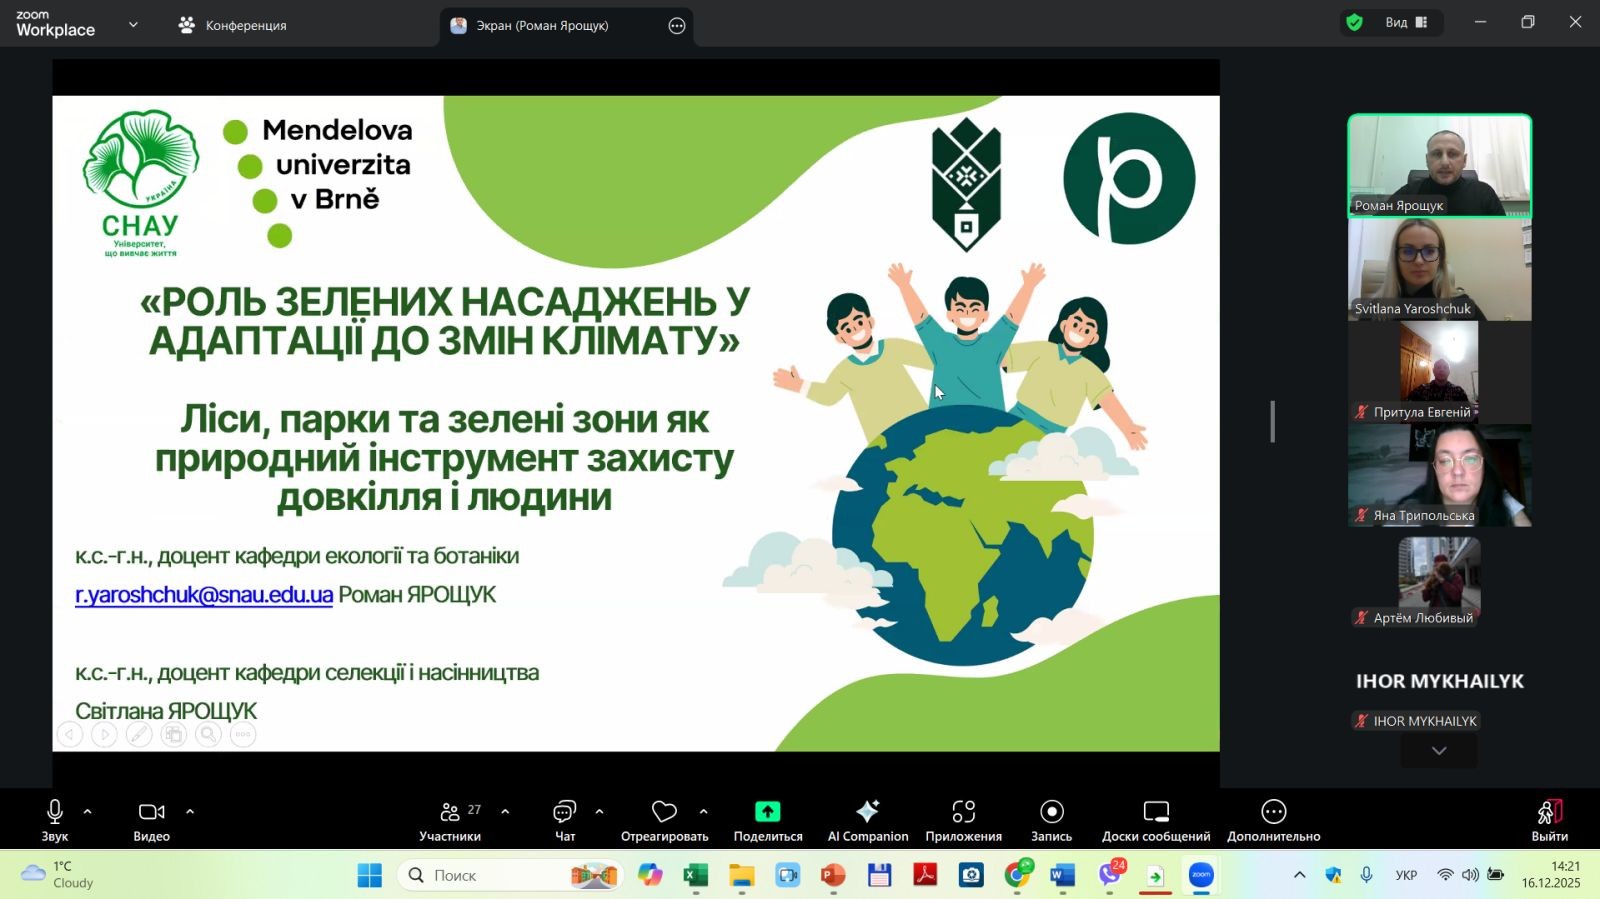
Task: Expand video options arrow beside Видео
Action: click(190, 812)
